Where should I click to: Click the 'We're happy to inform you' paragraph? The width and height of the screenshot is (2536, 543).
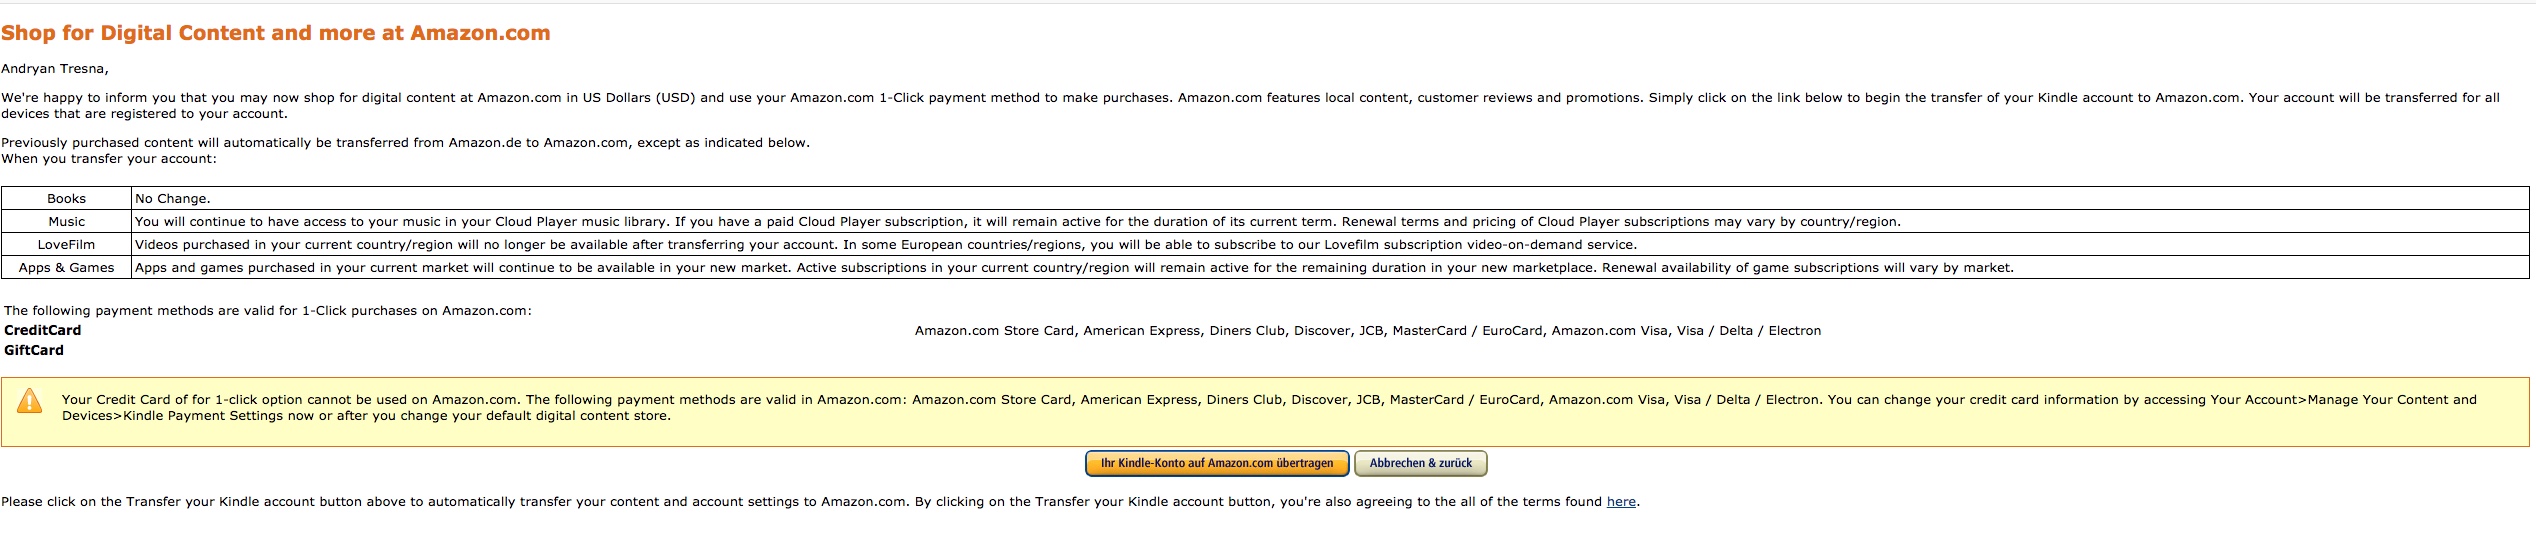point(1250,106)
